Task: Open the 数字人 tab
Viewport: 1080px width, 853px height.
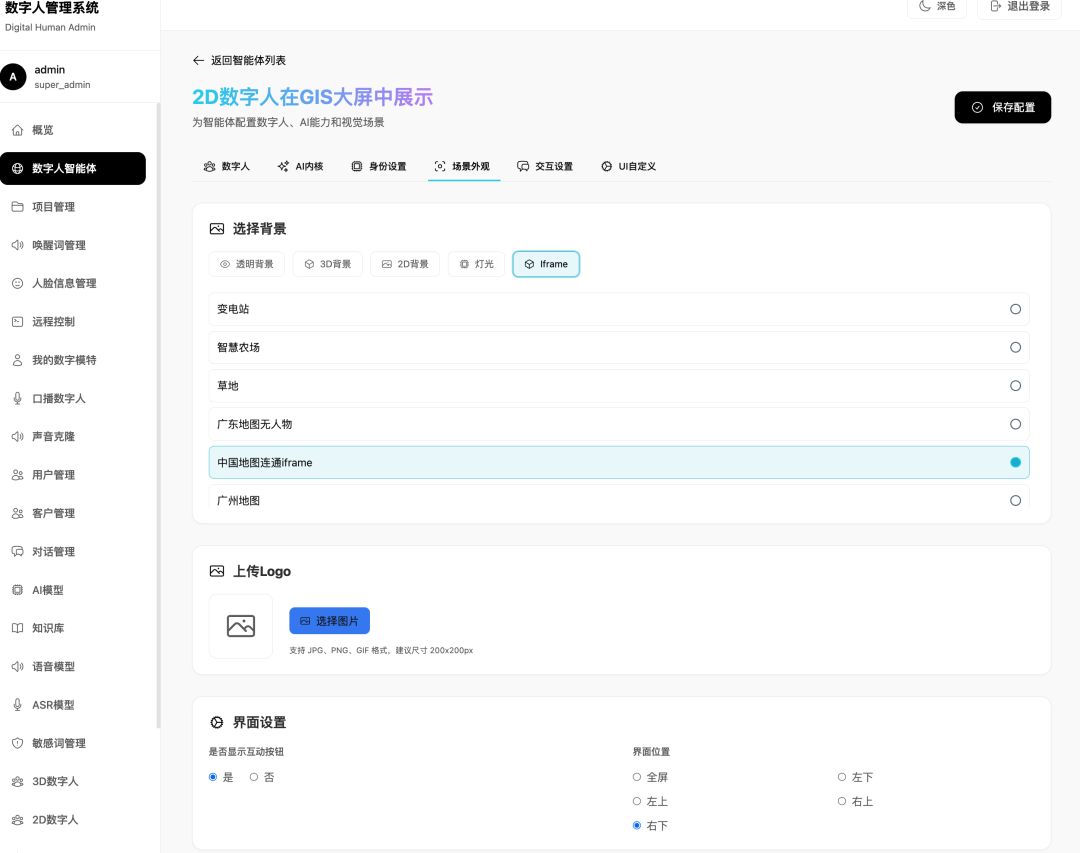Action: [x=227, y=167]
